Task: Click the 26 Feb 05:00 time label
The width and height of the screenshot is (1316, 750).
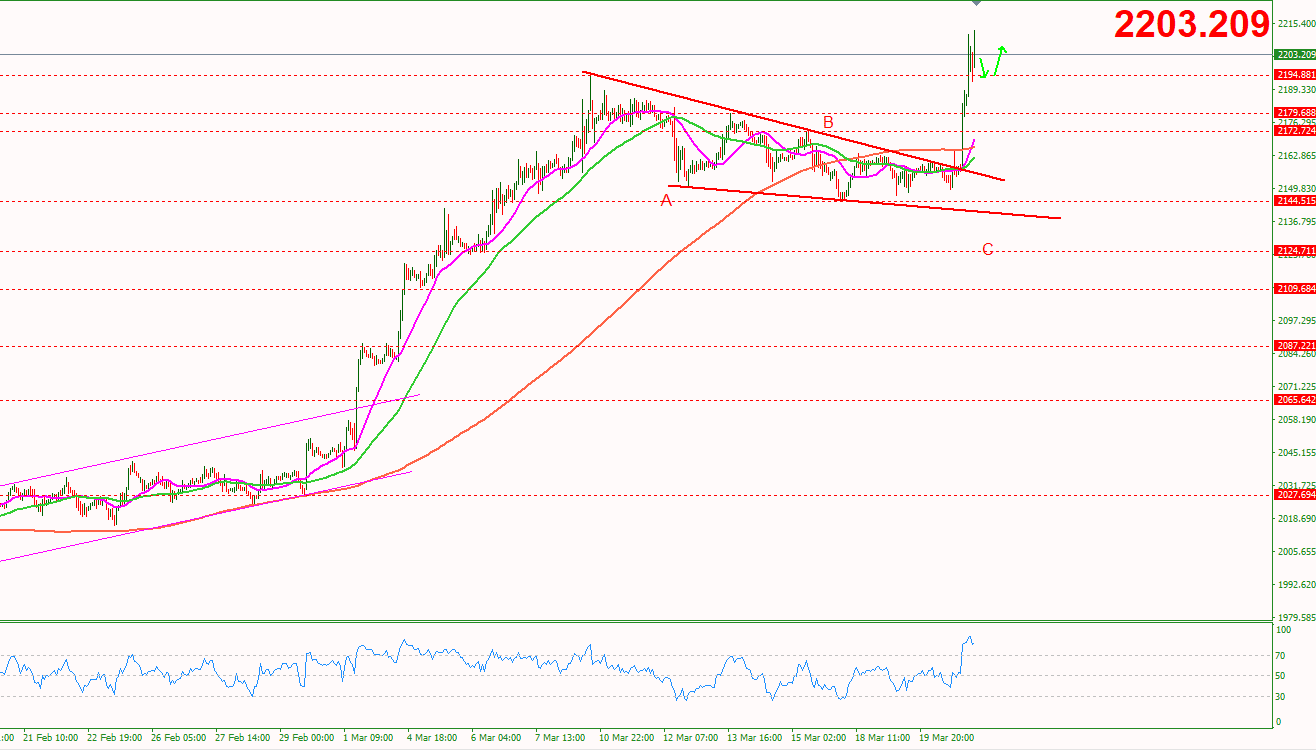Action: coord(178,738)
